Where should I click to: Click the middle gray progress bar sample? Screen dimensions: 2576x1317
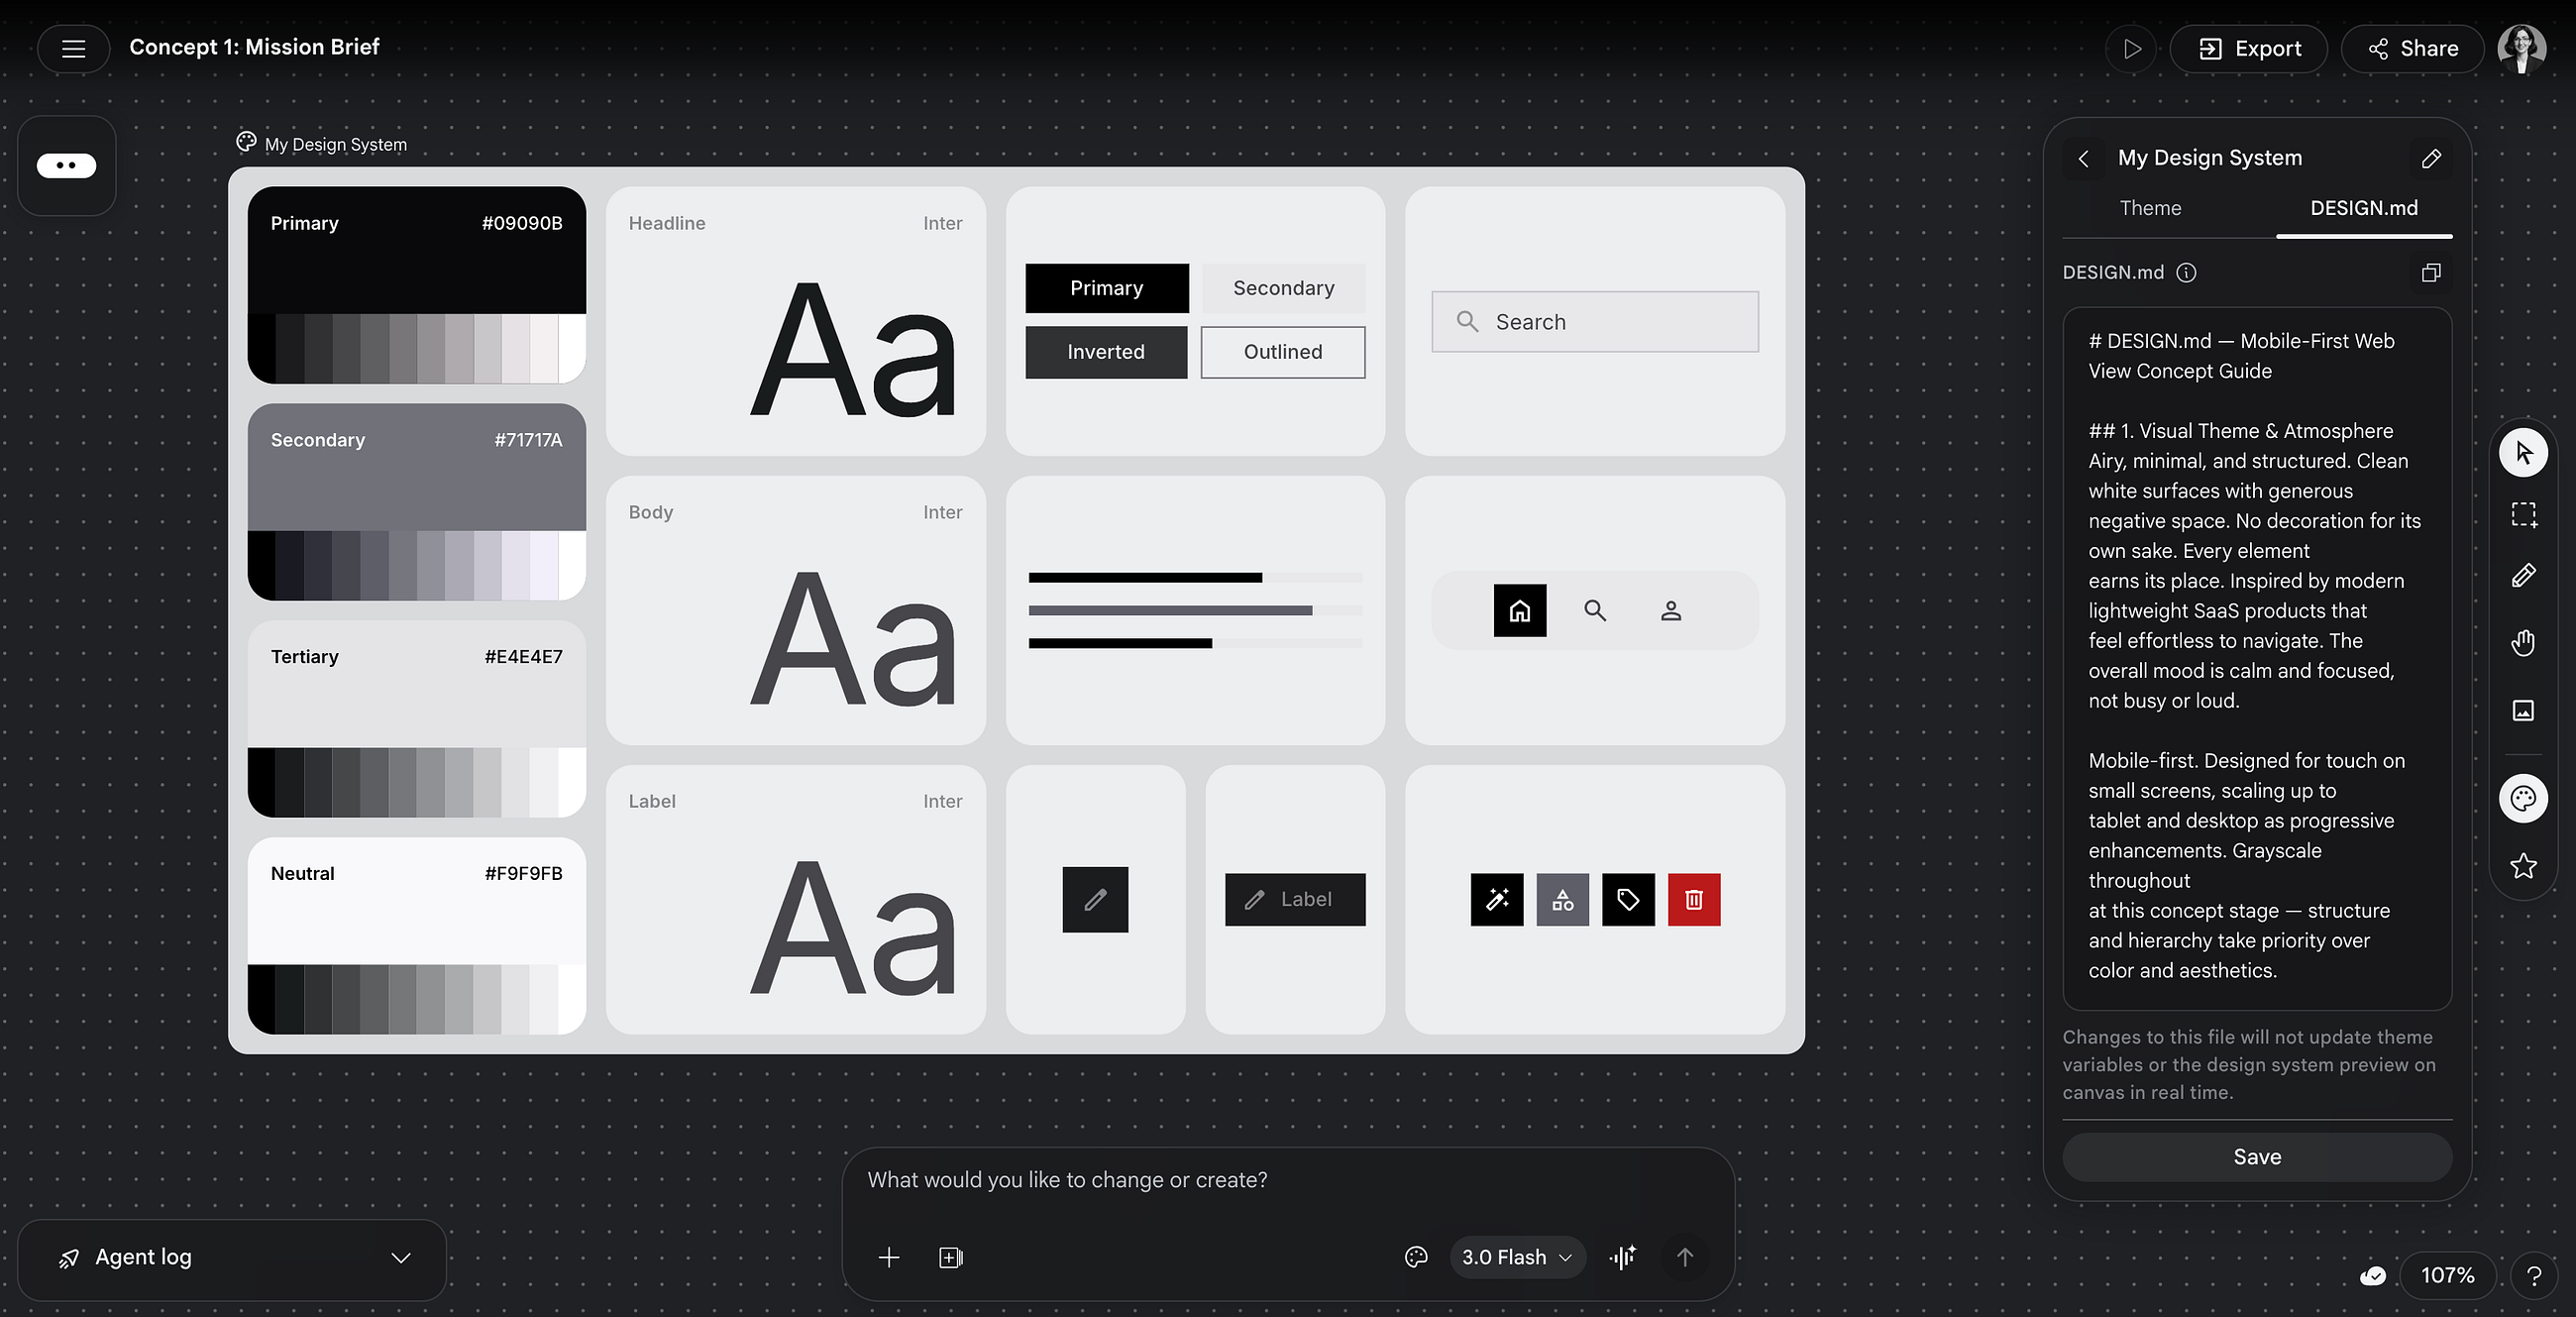(1195, 611)
